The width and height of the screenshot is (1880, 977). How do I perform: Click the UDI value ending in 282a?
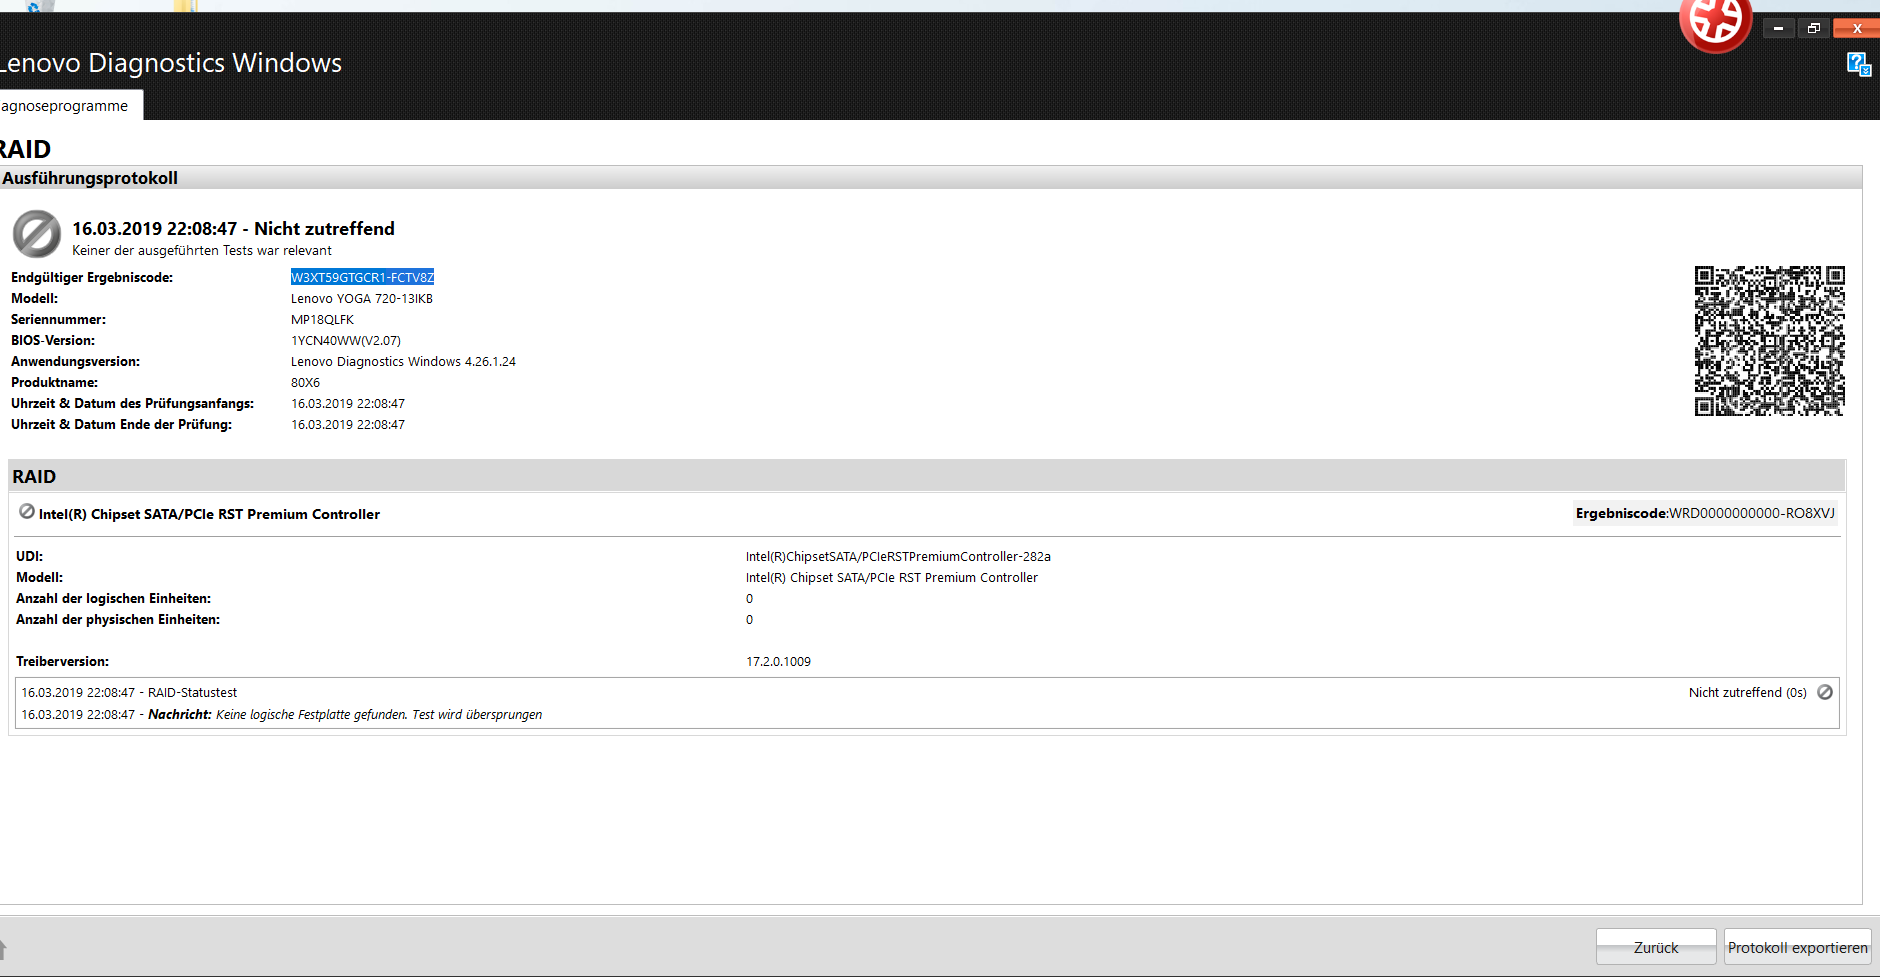click(x=898, y=556)
